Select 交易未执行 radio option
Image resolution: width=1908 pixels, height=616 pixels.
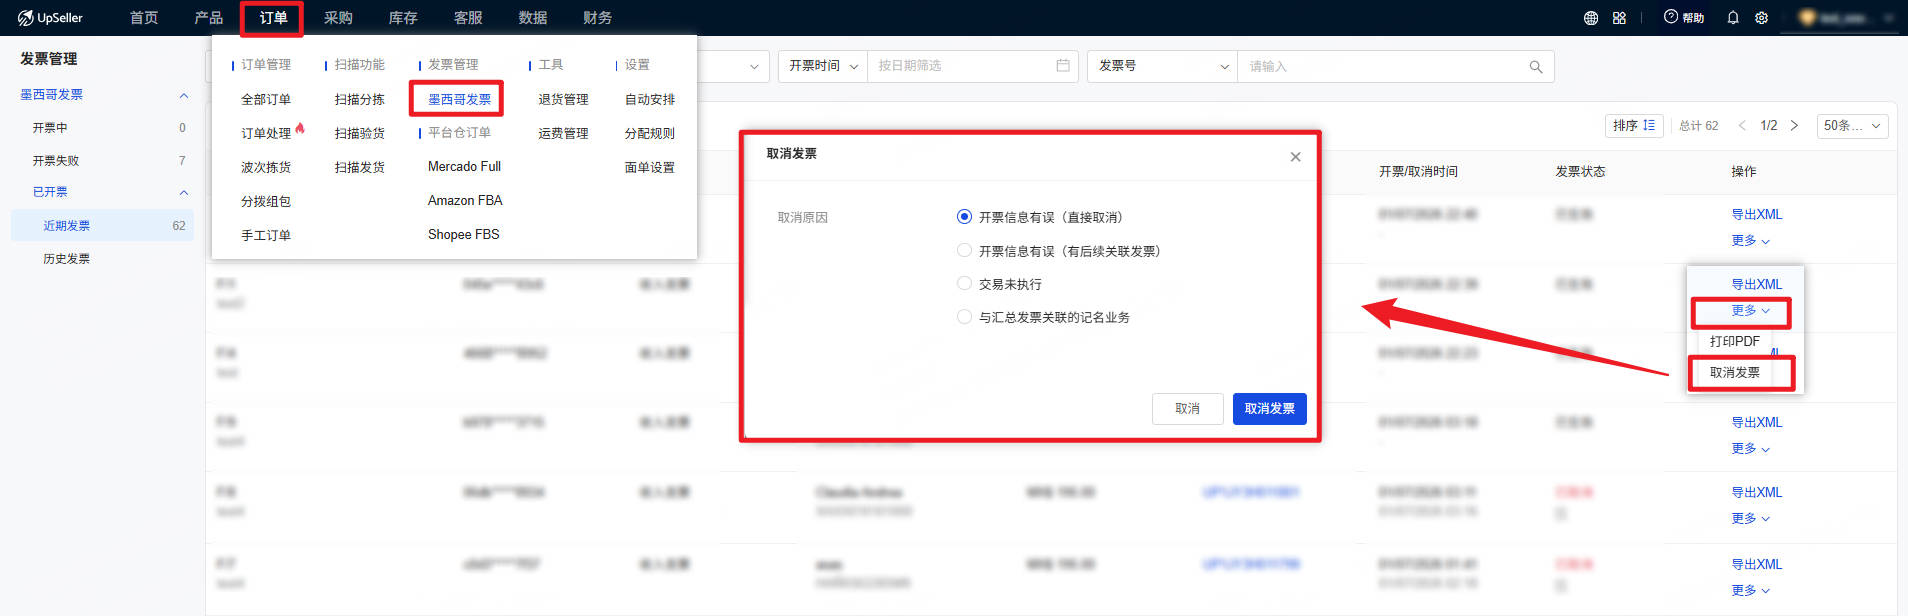[x=964, y=283]
